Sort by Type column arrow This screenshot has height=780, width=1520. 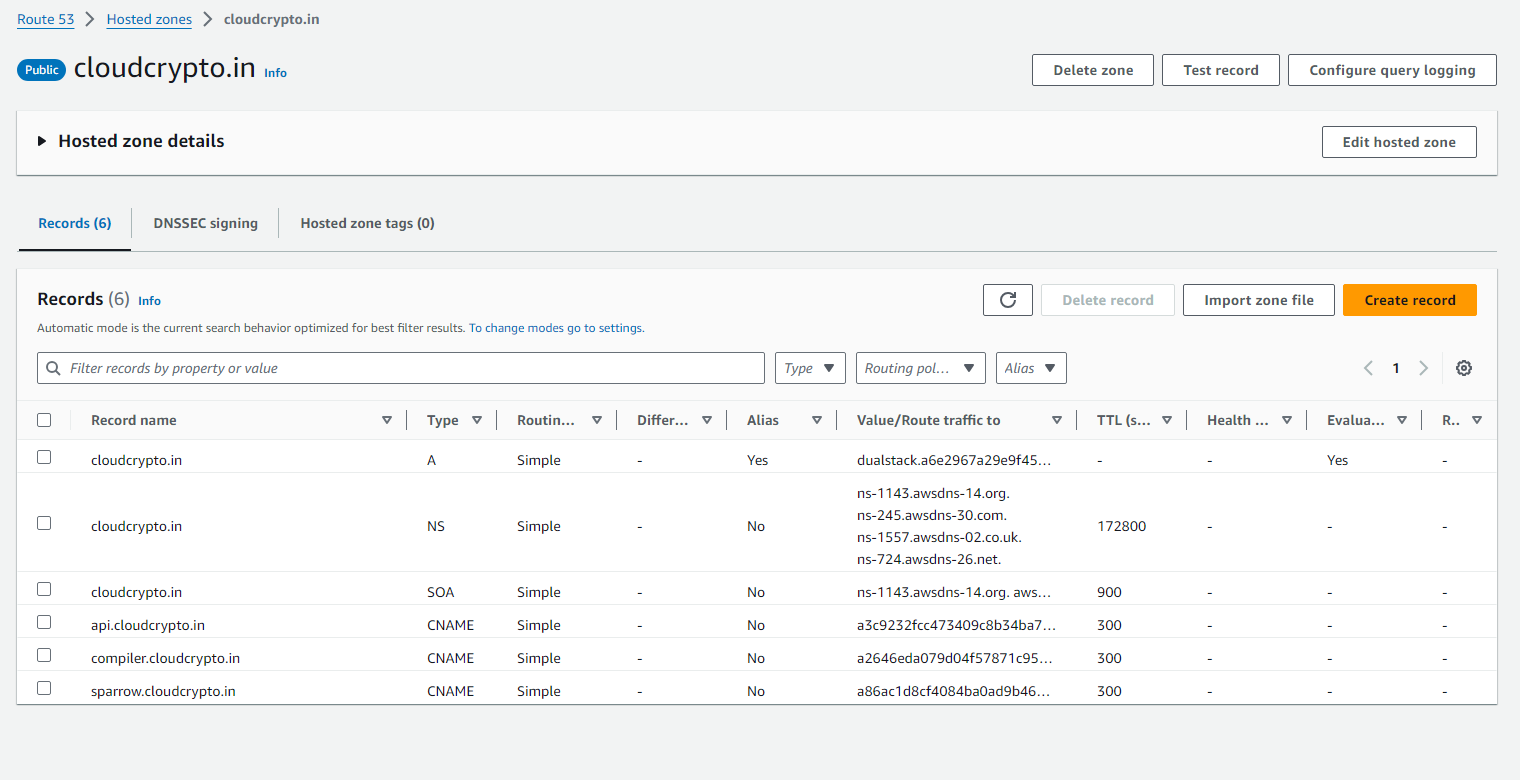[x=477, y=421]
